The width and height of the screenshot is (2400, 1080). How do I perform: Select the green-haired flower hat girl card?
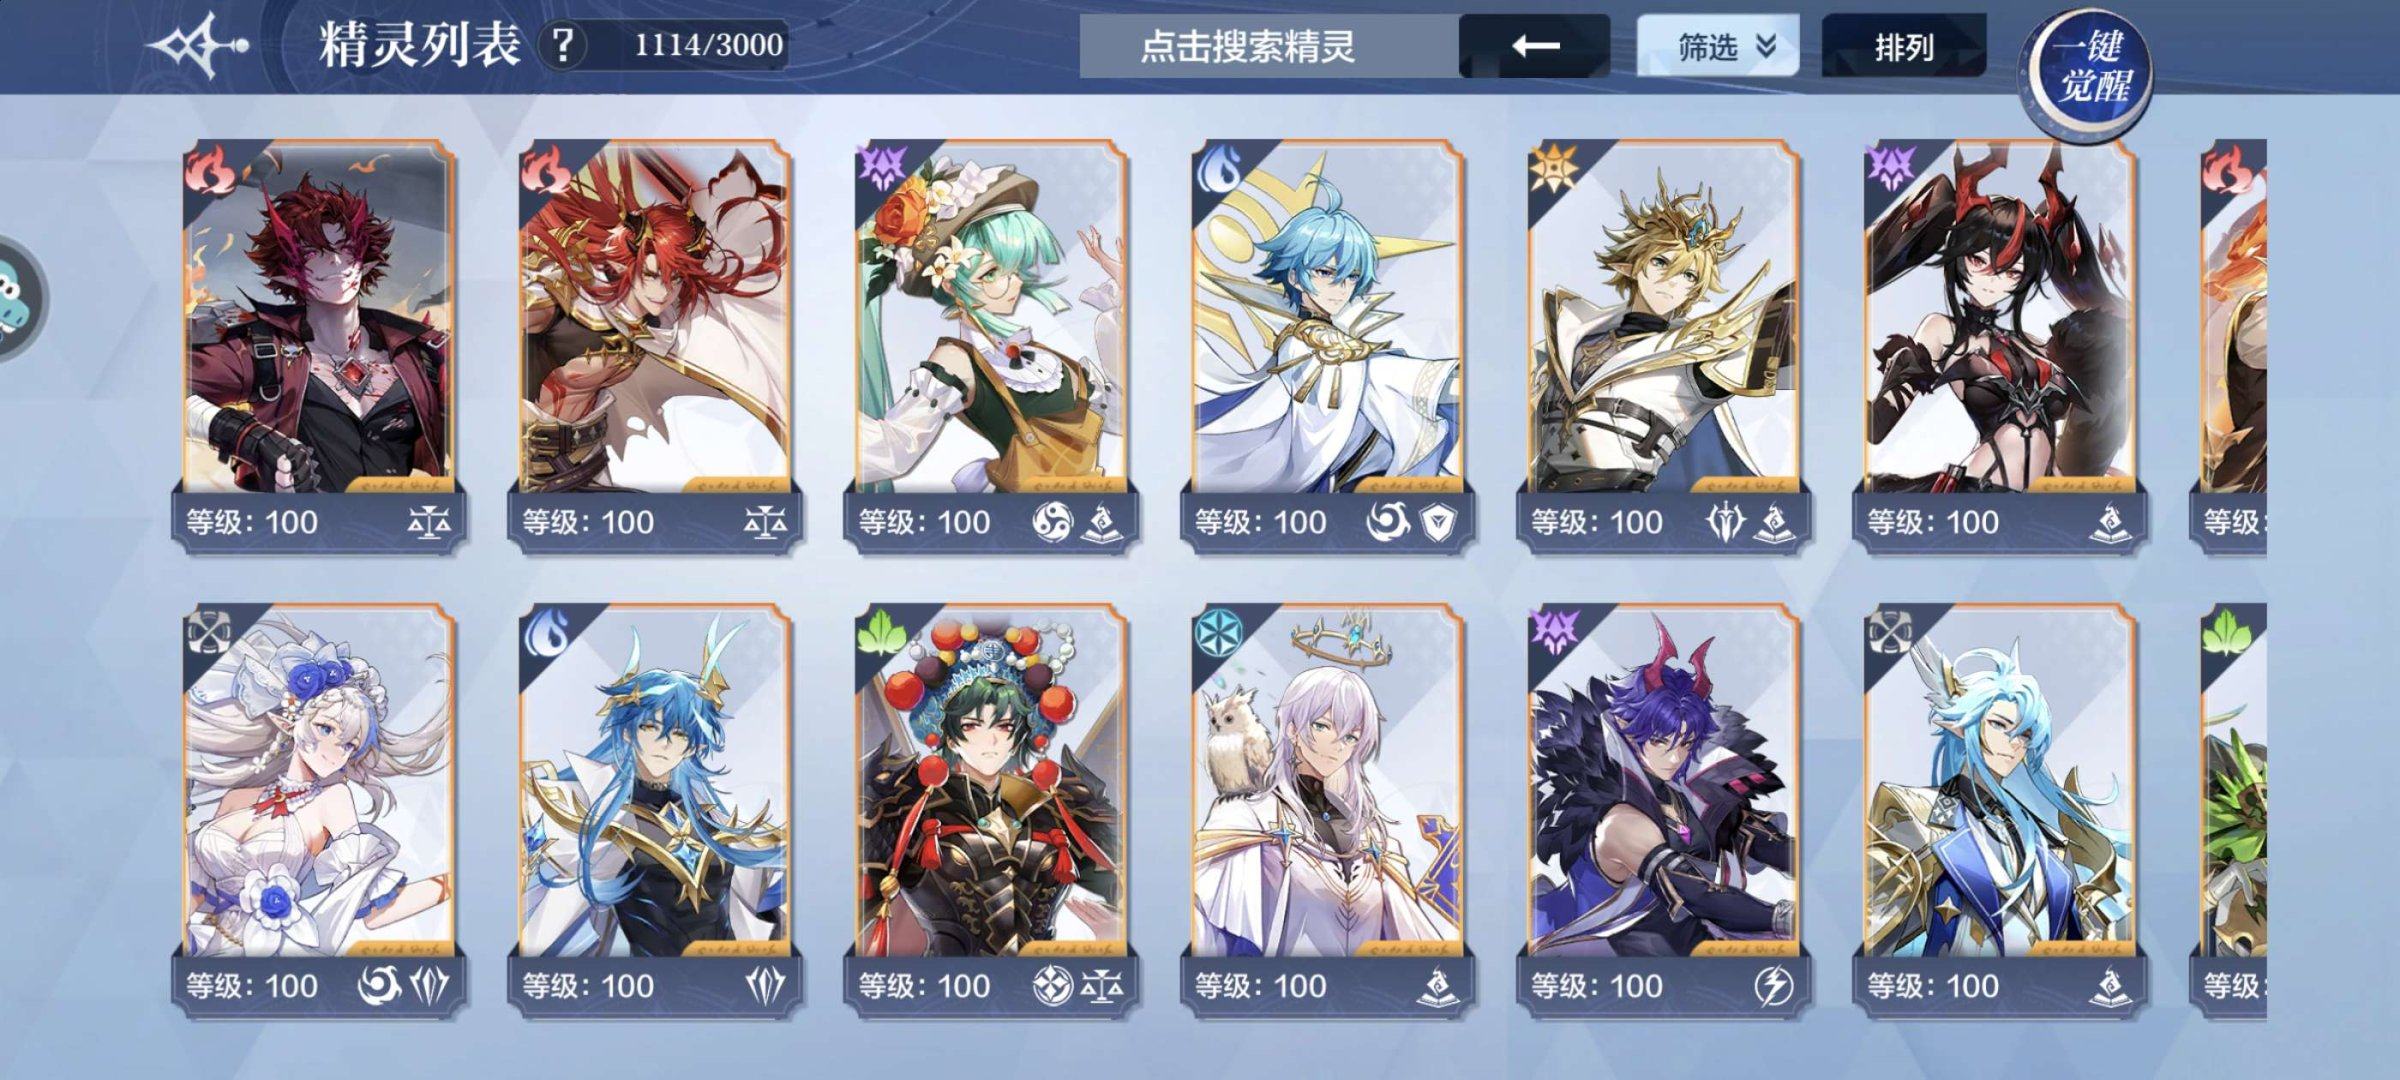(x=991, y=345)
